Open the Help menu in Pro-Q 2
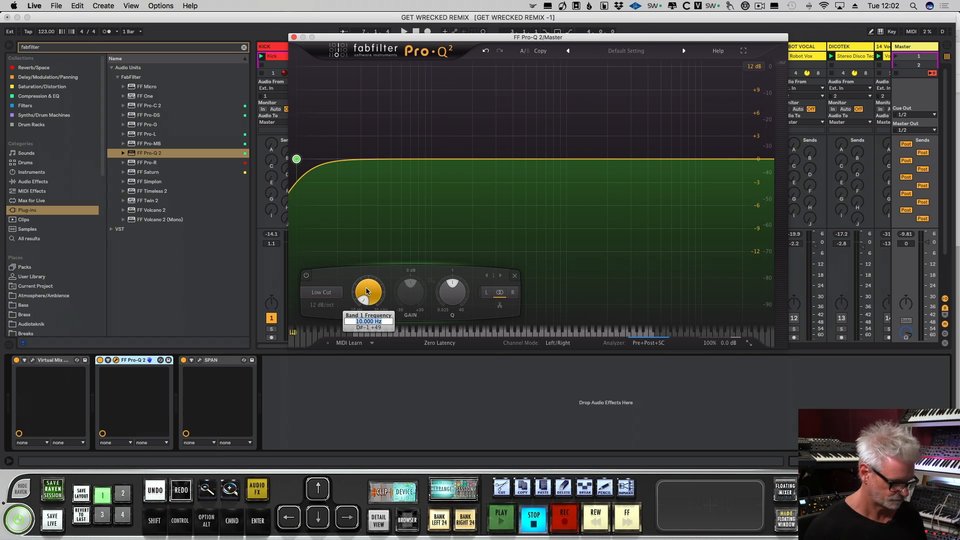This screenshot has height=540, width=960. pos(718,51)
